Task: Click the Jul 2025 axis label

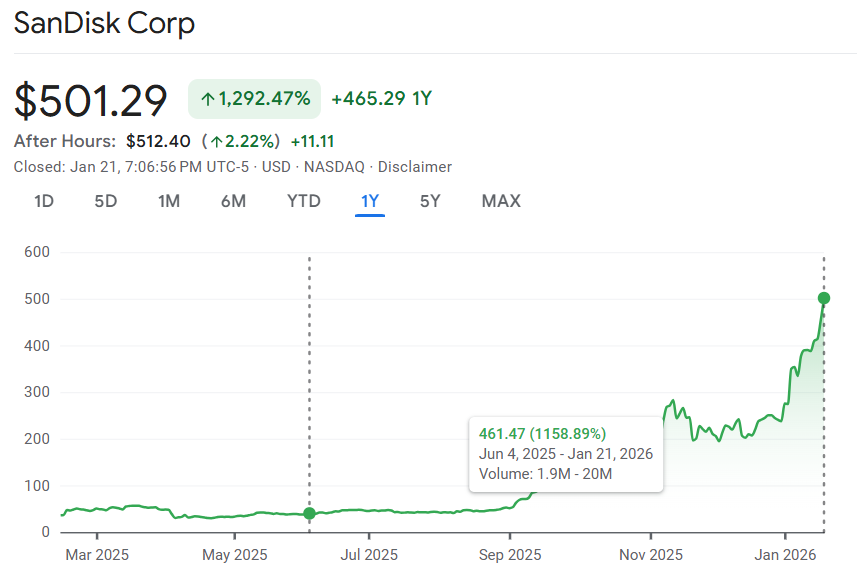Action: pyautogui.click(x=369, y=555)
